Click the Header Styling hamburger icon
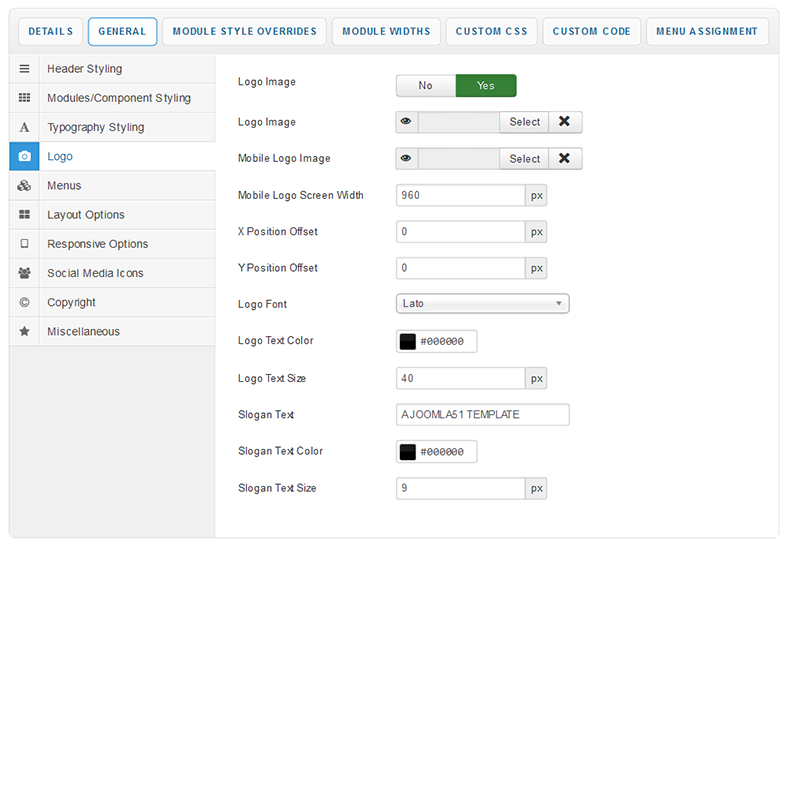The image size is (788, 788). pos(25,69)
